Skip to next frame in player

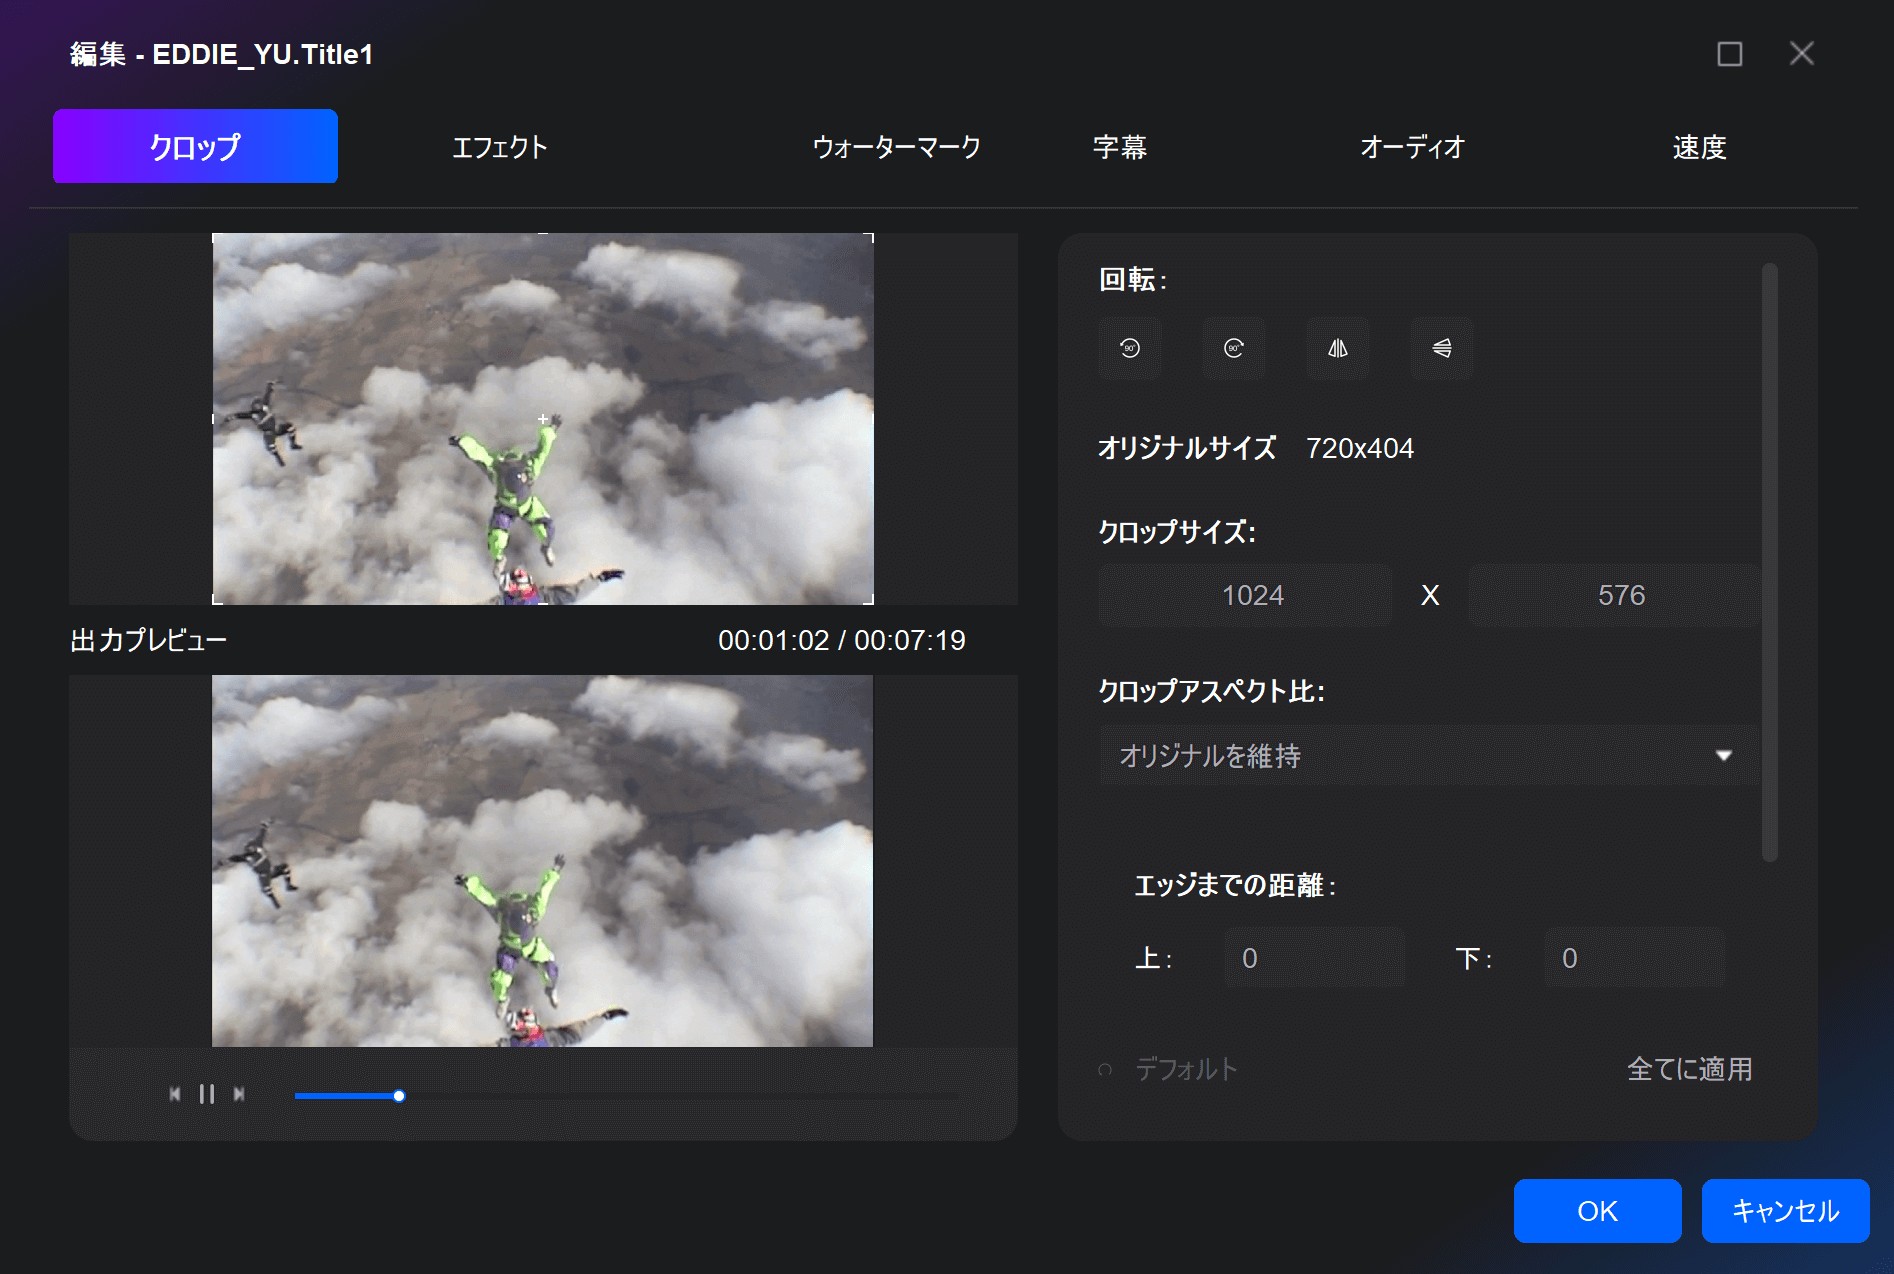coord(239,1094)
